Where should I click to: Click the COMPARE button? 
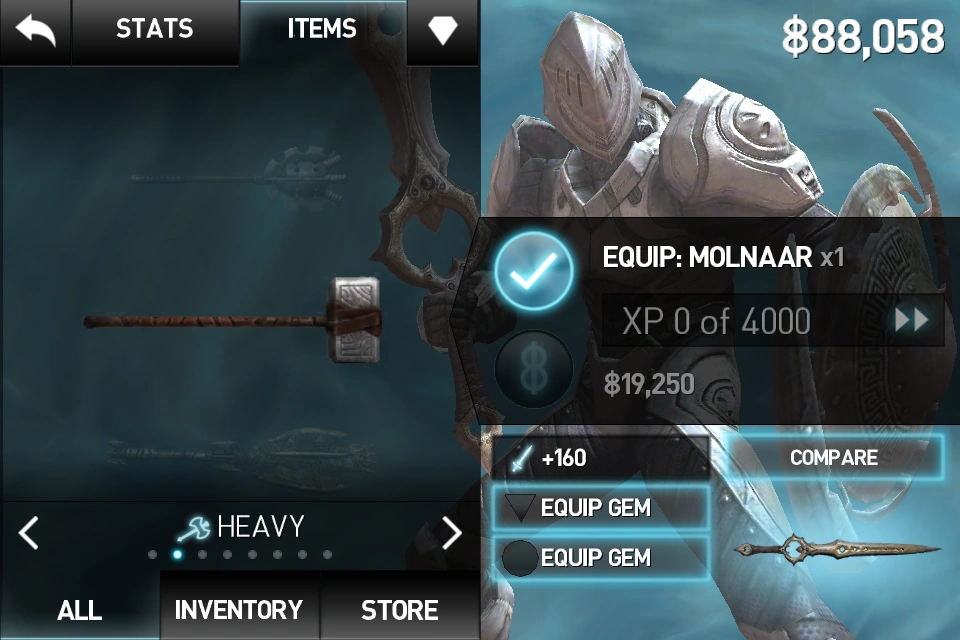click(834, 457)
